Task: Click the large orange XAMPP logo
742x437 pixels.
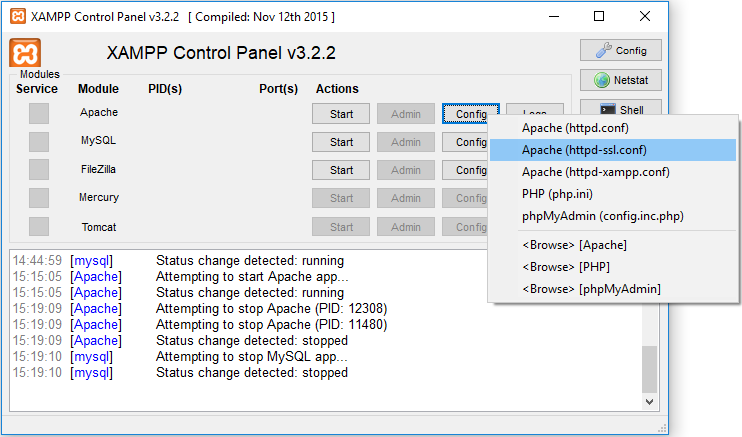Action: point(25,53)
